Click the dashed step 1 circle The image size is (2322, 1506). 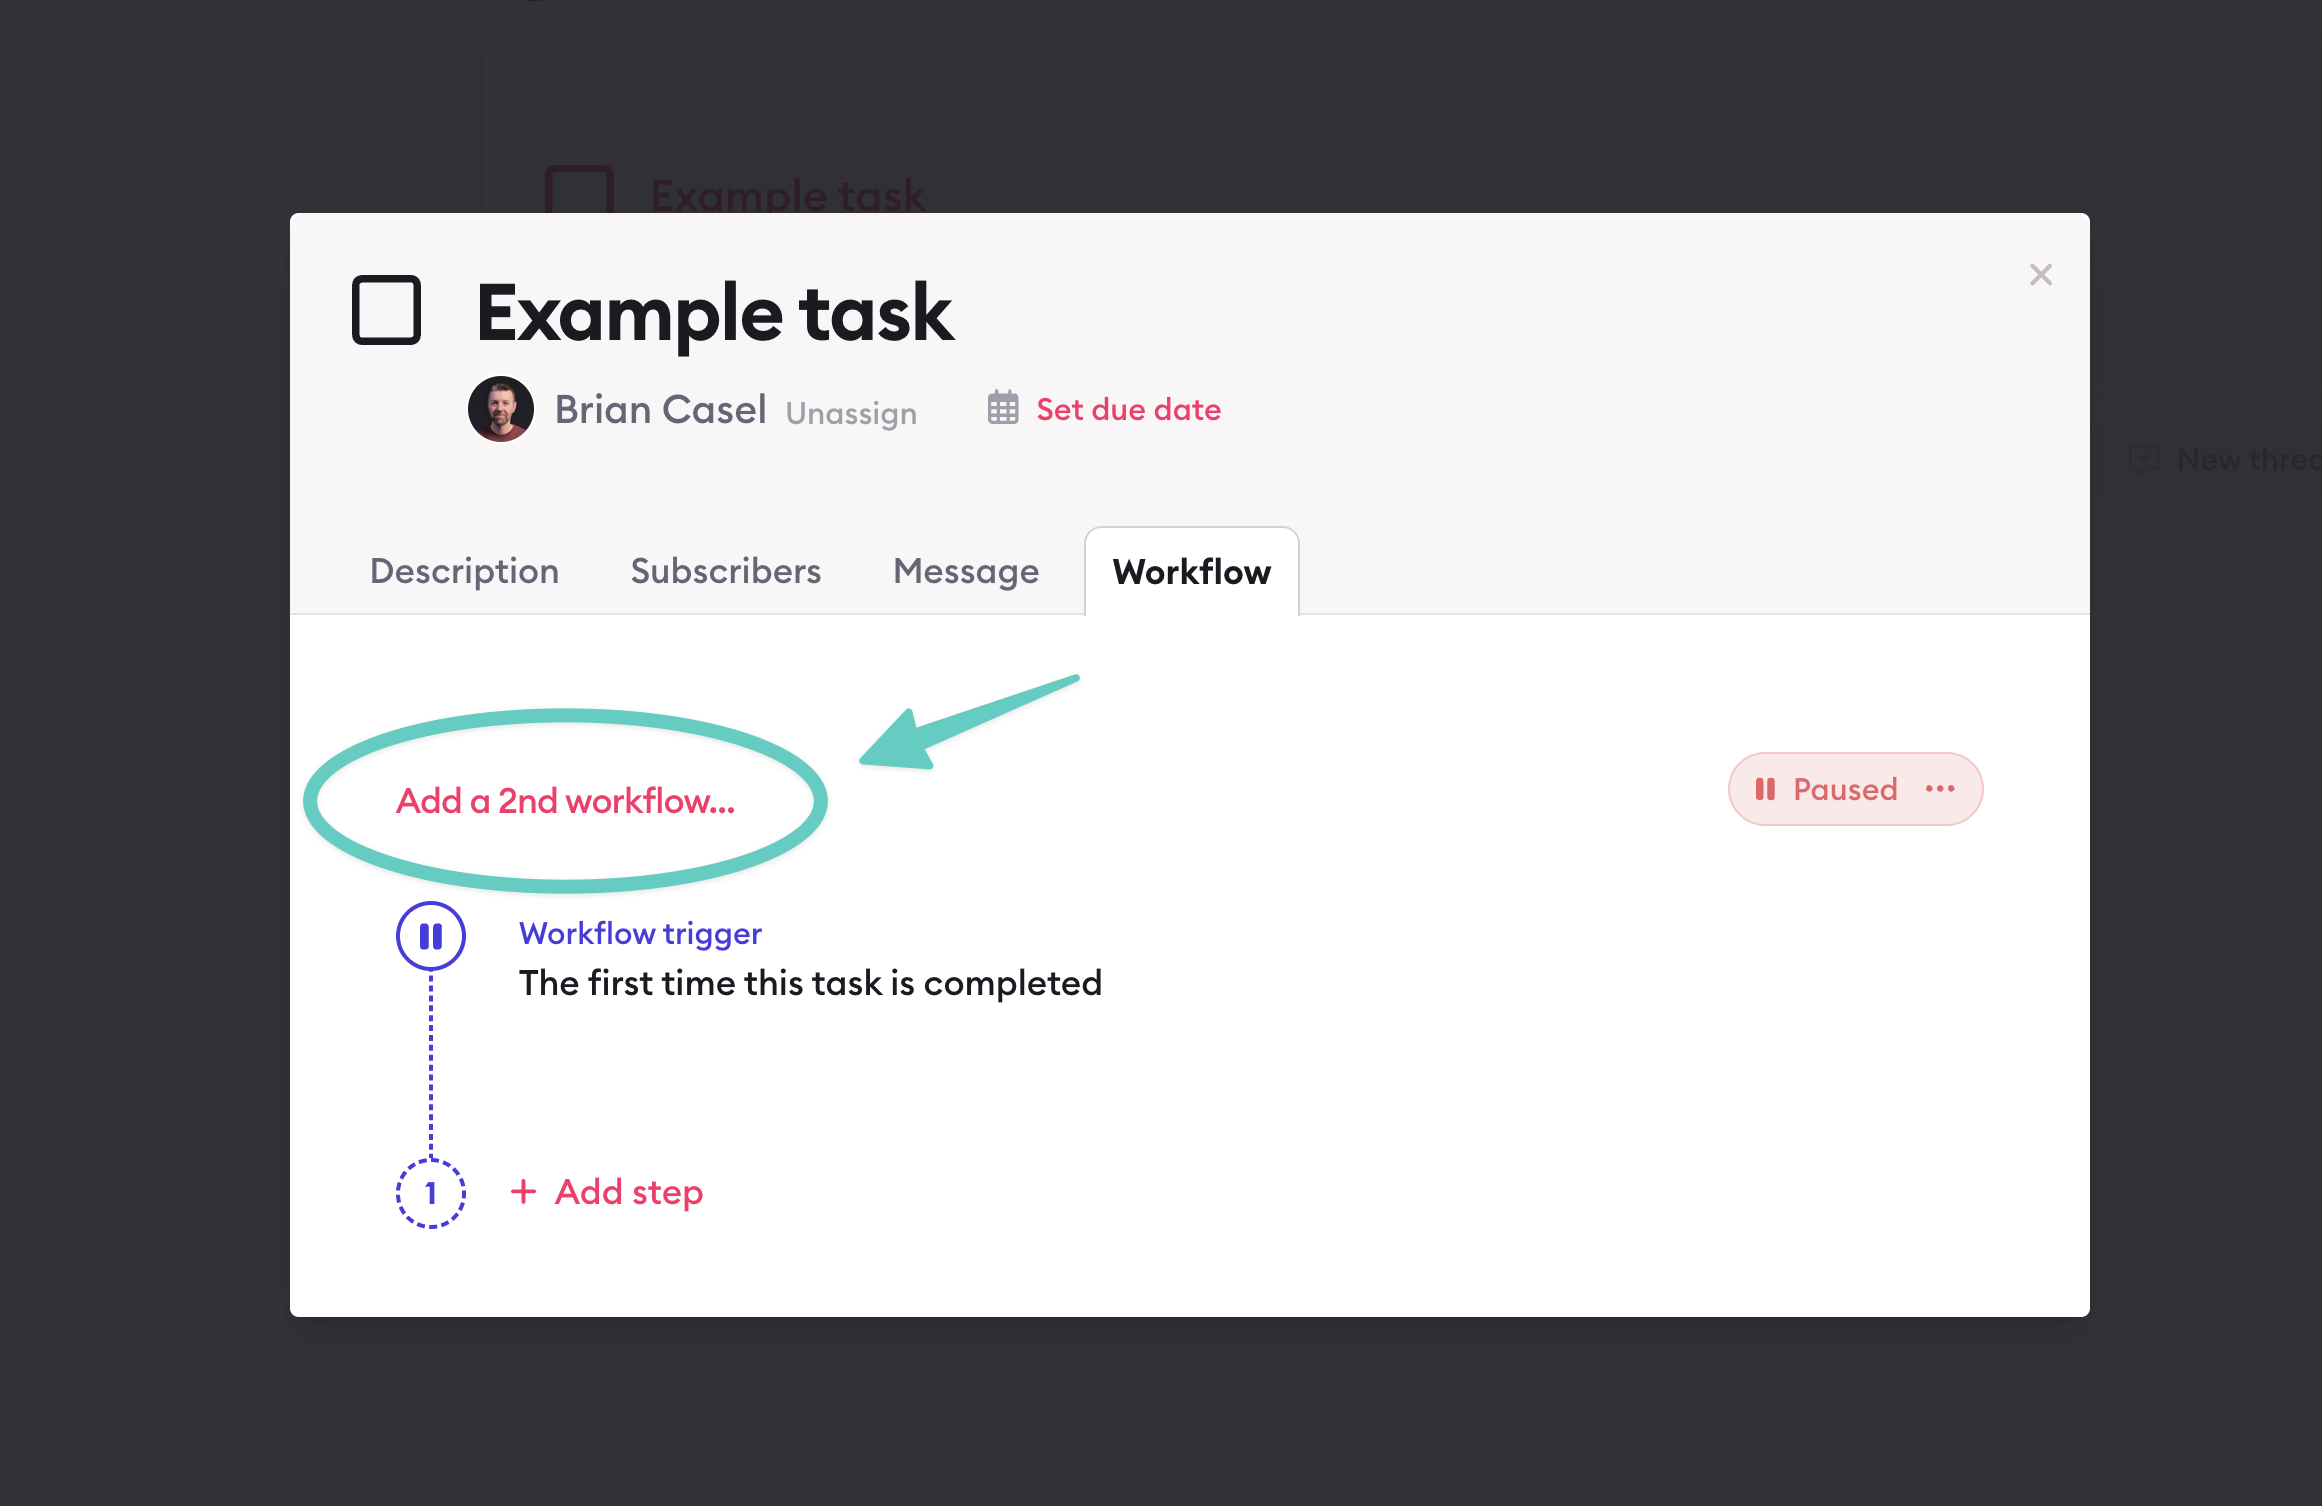click(431, 1192)
